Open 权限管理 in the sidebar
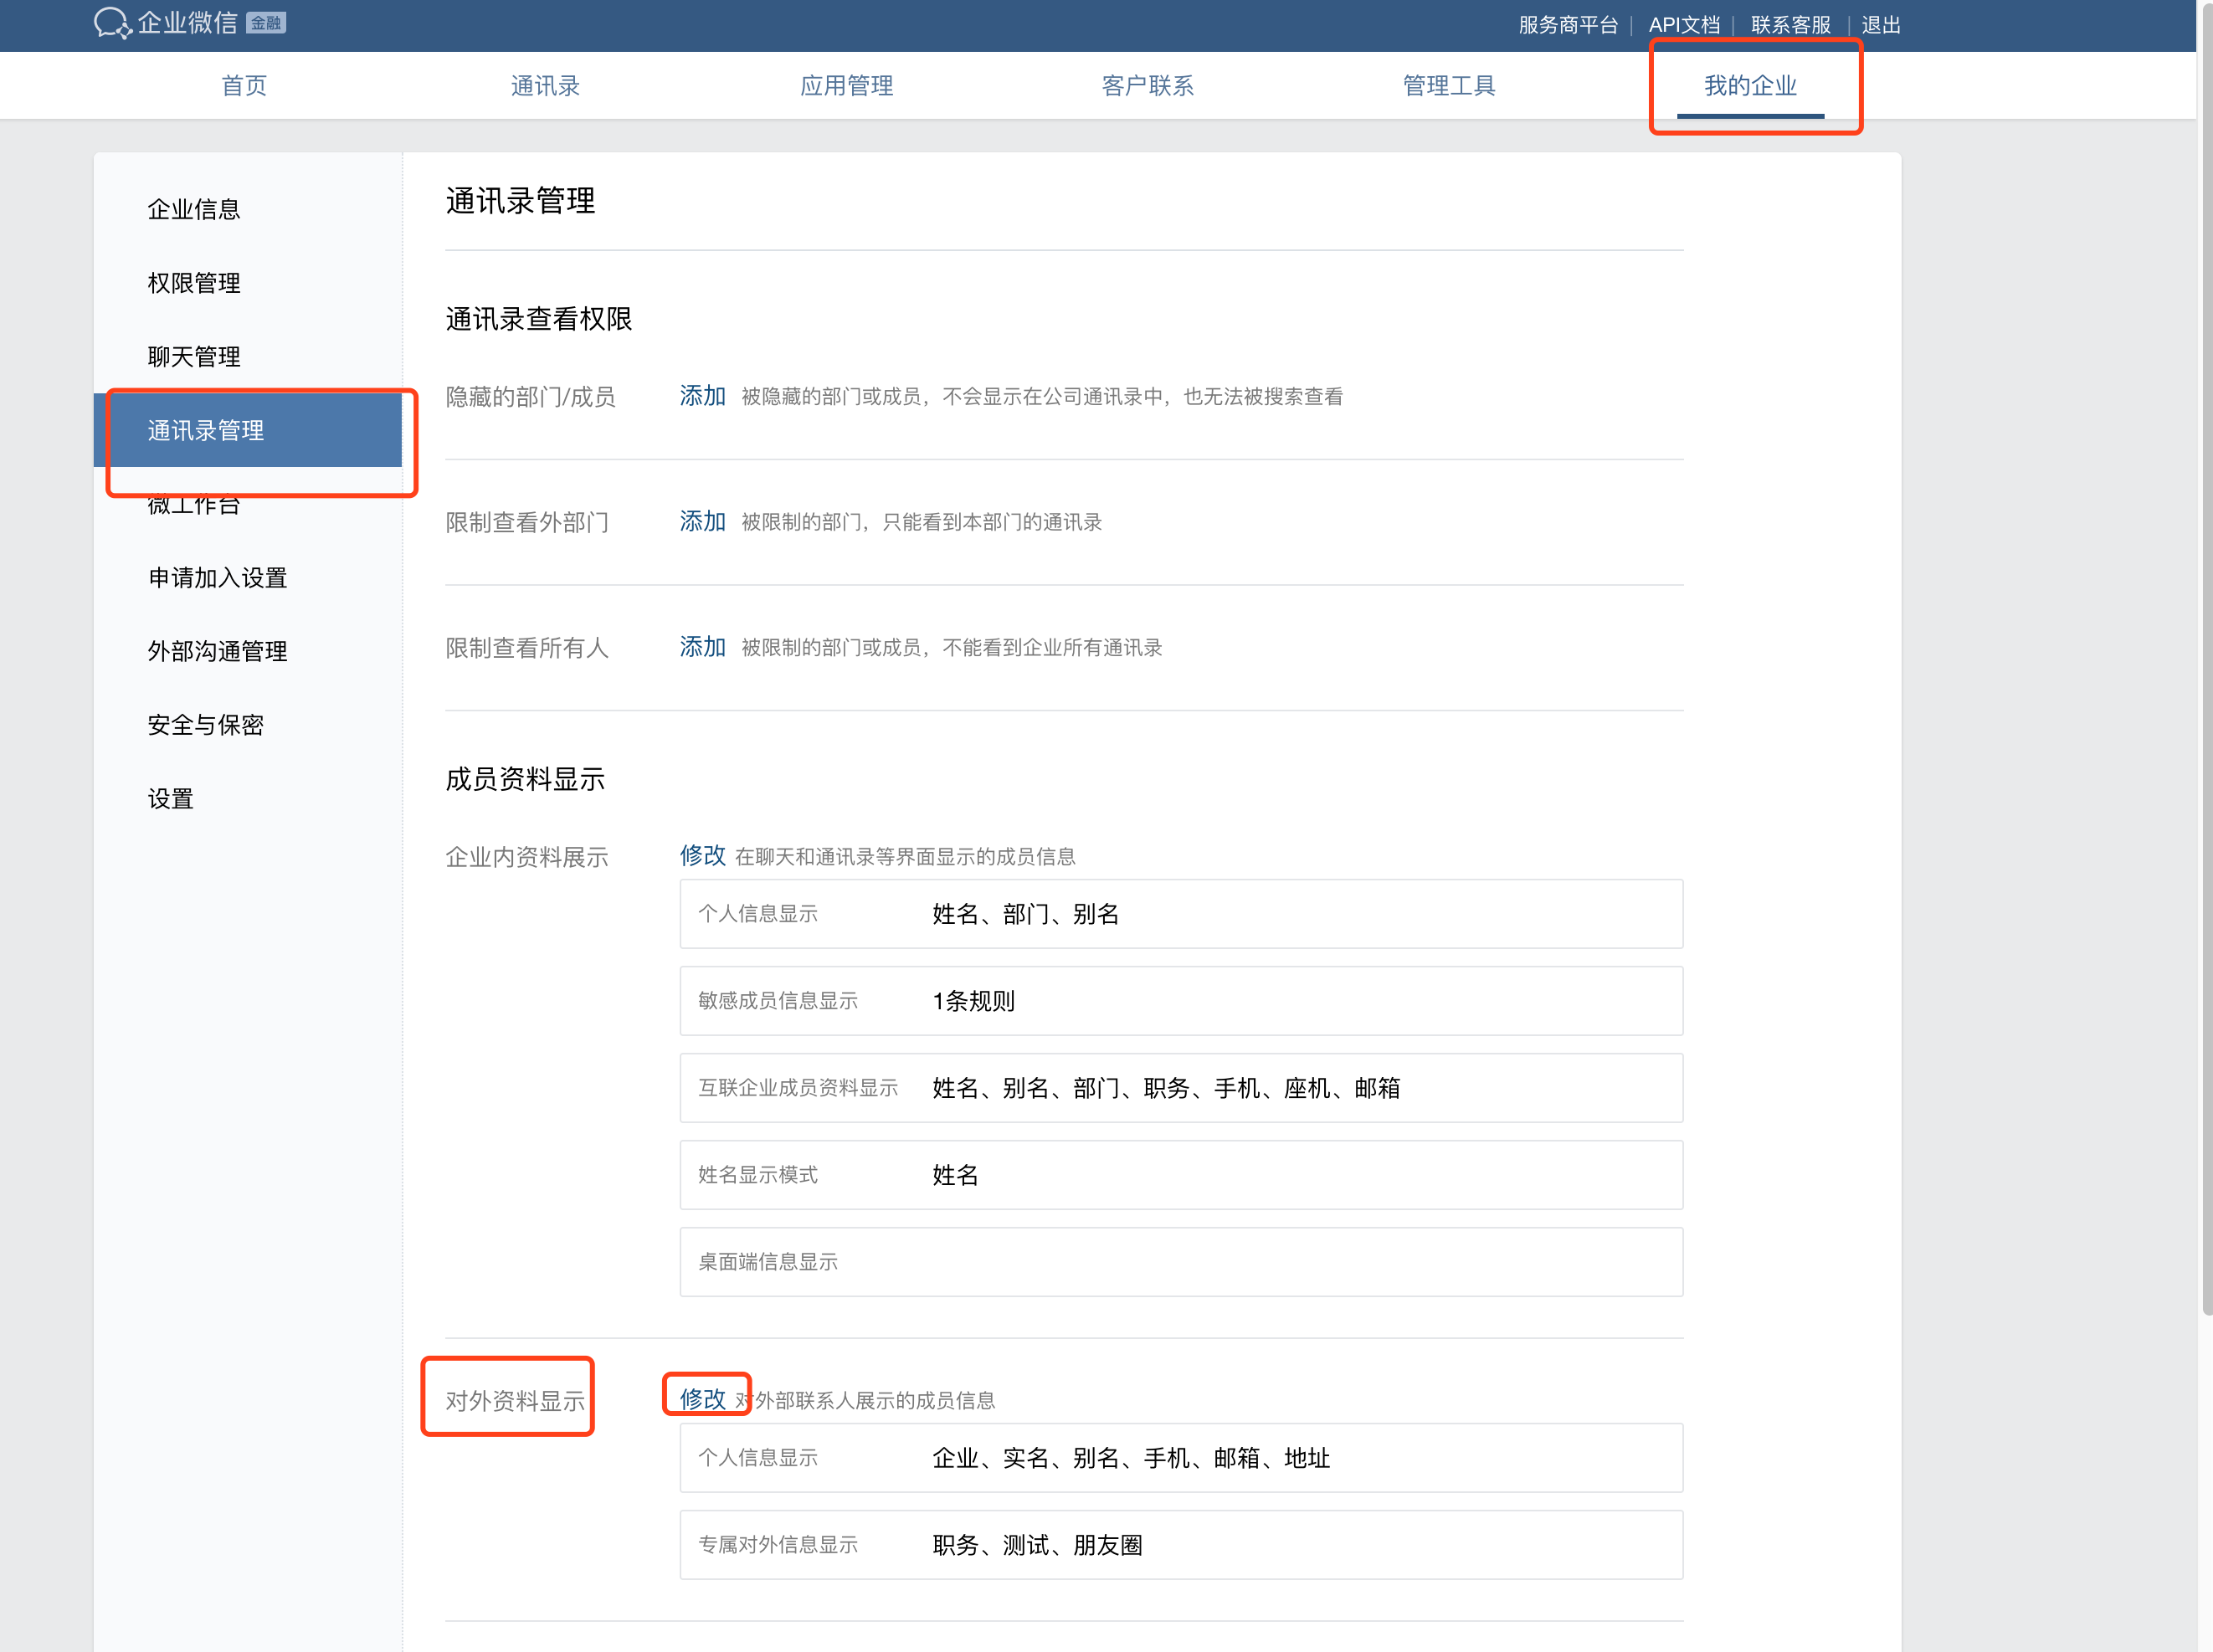This screenshot has width=2213, height=1652. [x=194, y=283]
